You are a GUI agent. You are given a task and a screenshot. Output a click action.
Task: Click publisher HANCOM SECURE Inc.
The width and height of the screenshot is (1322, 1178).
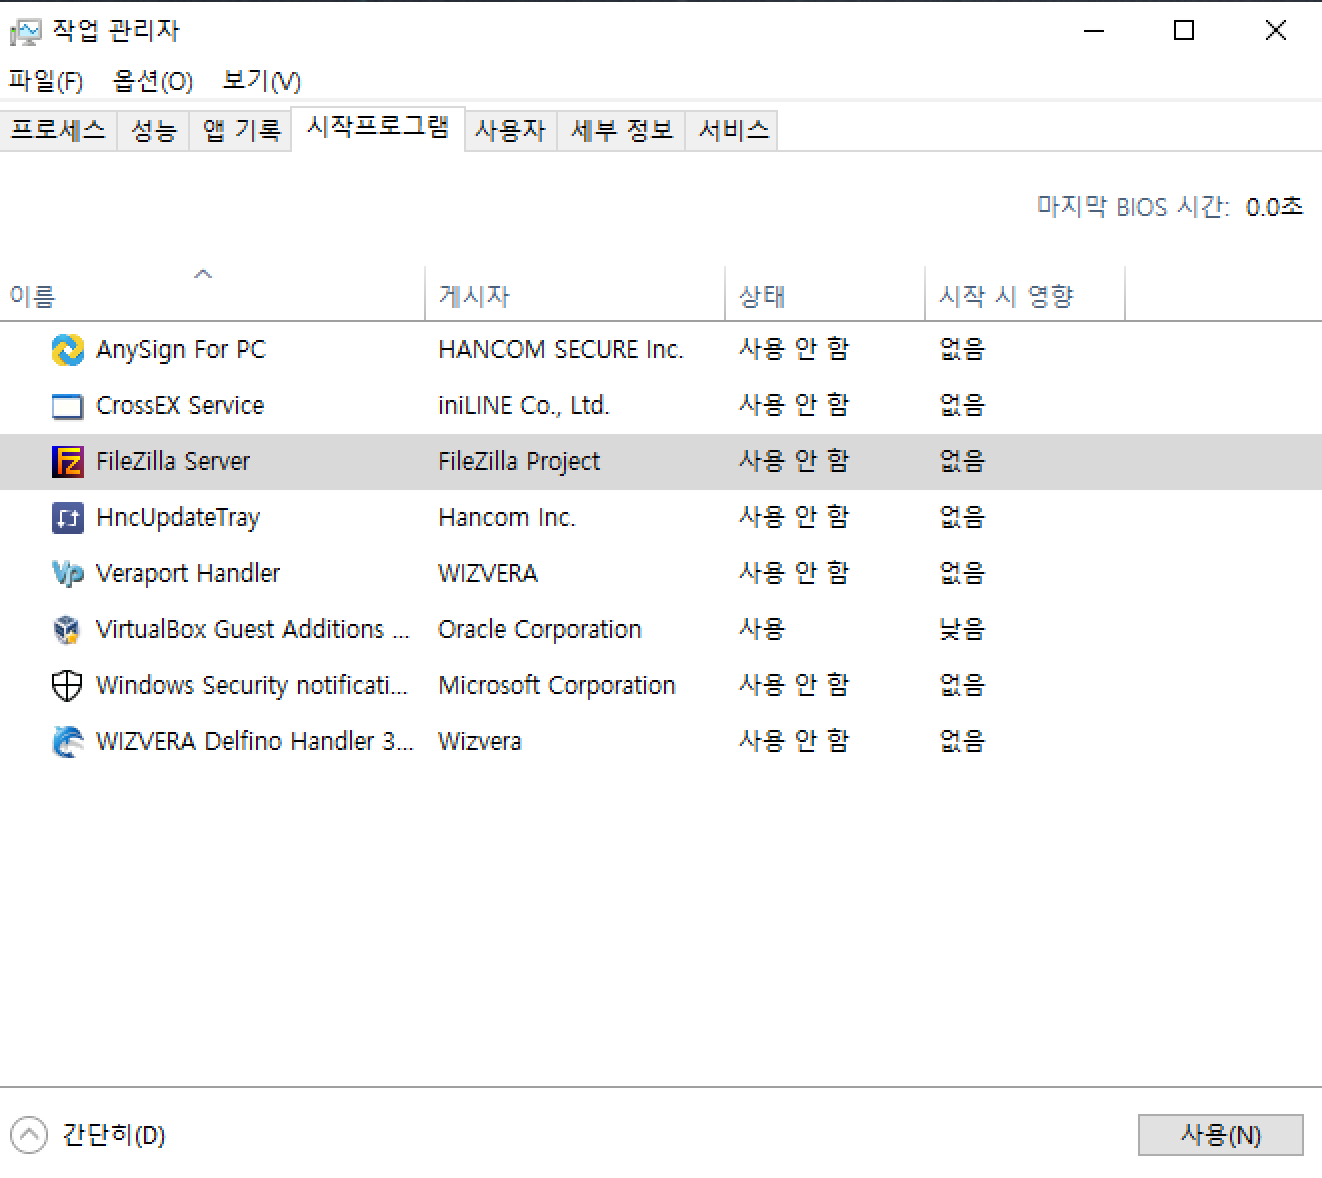tap(561, 349)
